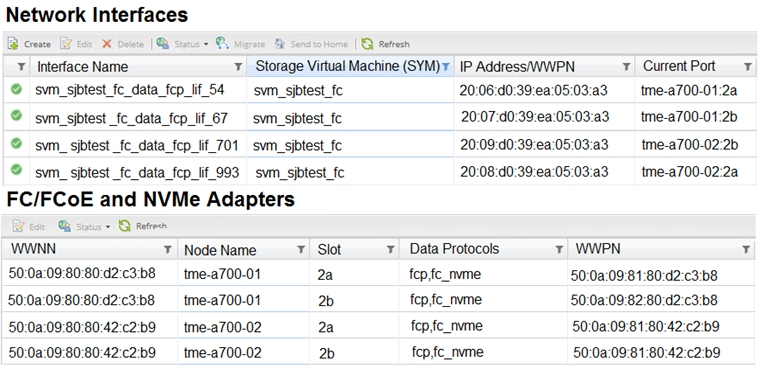This screenshot has height=369, width=760.
Task: Open the Interface Name column filter
Action: [238, 66]
